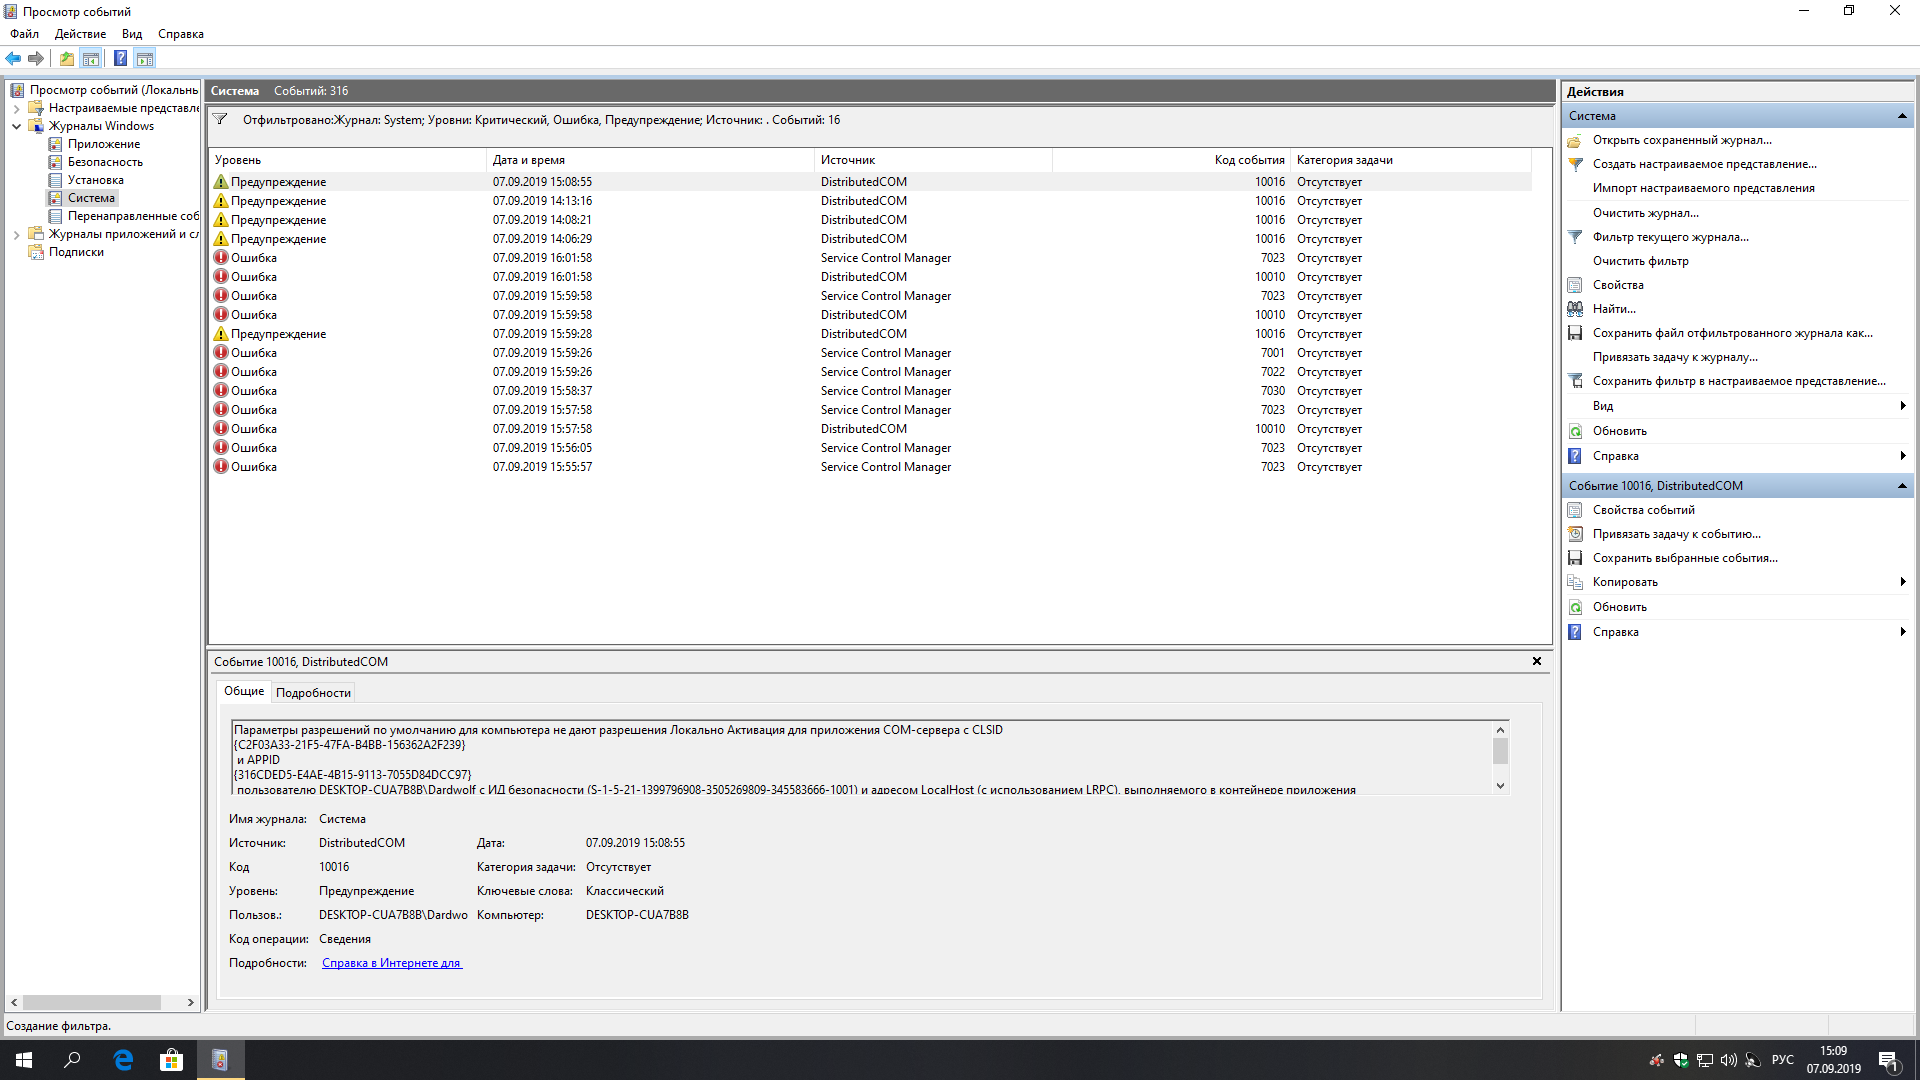This screenshot has width=1920, height=1080.
Task: Collapse Журналы Windows tree node
Action: point(16,126)
